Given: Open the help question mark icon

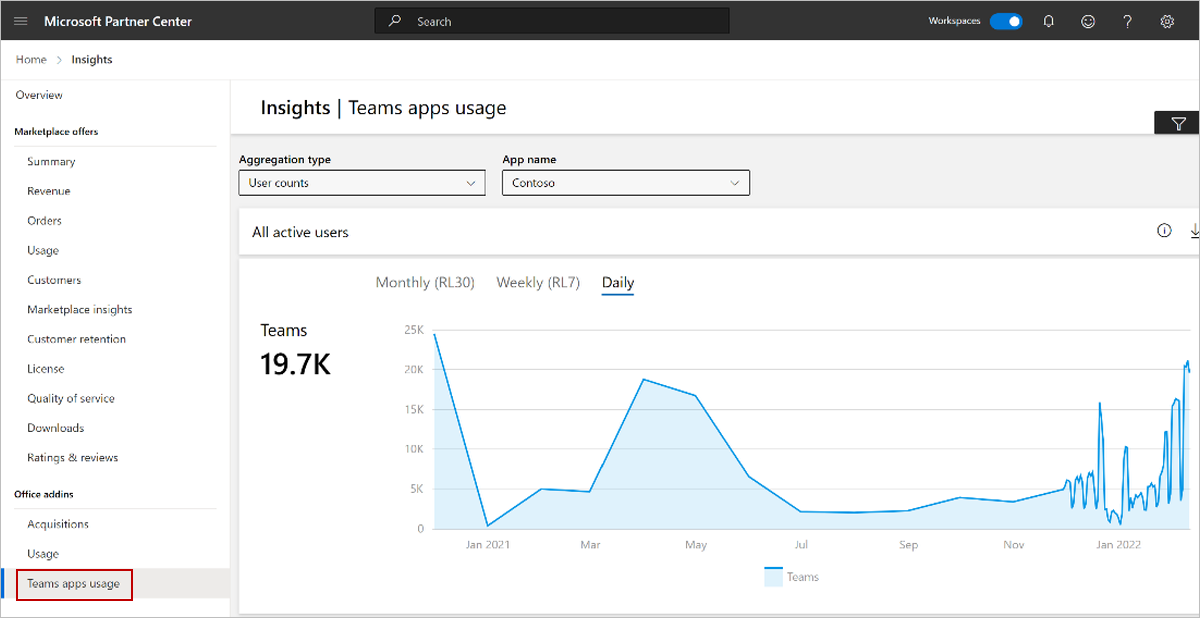Looking at the screenshot, I should [x=1127, y=21].
